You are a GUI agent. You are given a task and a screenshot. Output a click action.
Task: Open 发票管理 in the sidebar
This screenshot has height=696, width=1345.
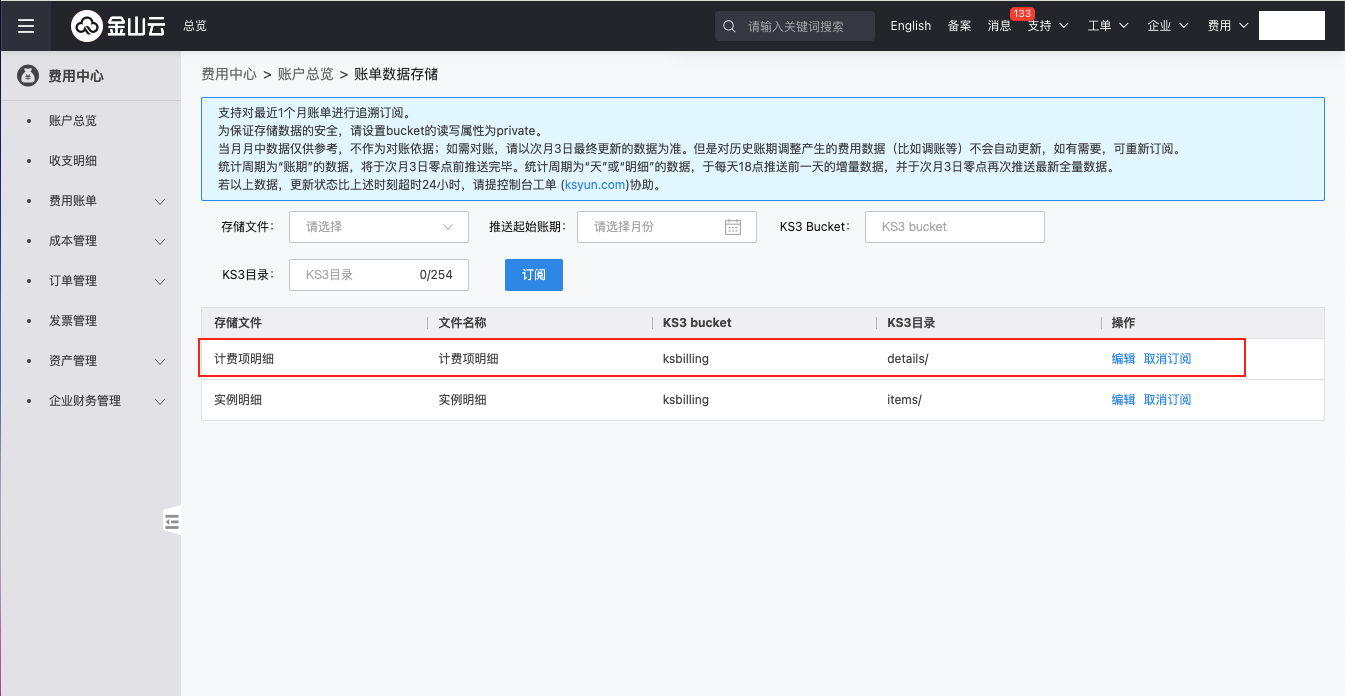click(73, 321)
